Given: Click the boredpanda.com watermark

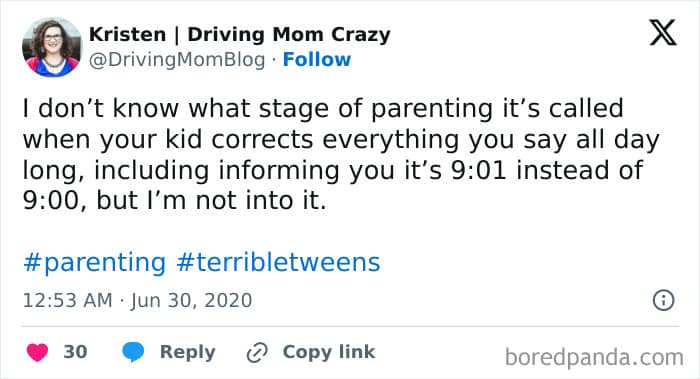Looking at the screenshot, I should point(594,358).
